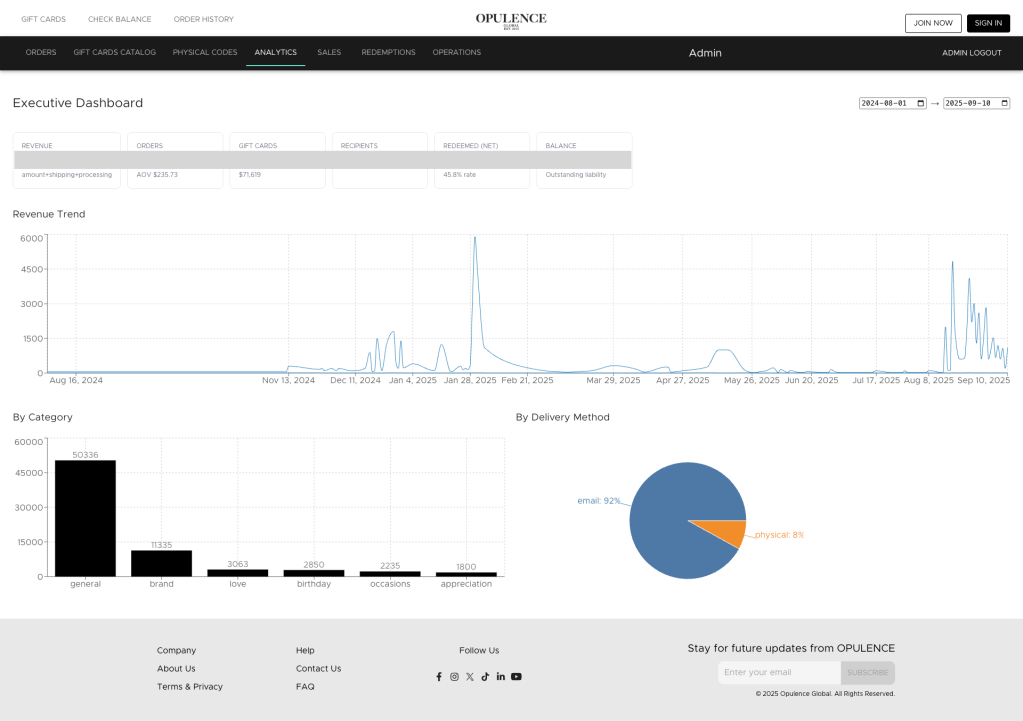Open the end date calendar picker icon
This screenshot has height=721, width=1023.
pyautogui.click(x=1004, y=103)
